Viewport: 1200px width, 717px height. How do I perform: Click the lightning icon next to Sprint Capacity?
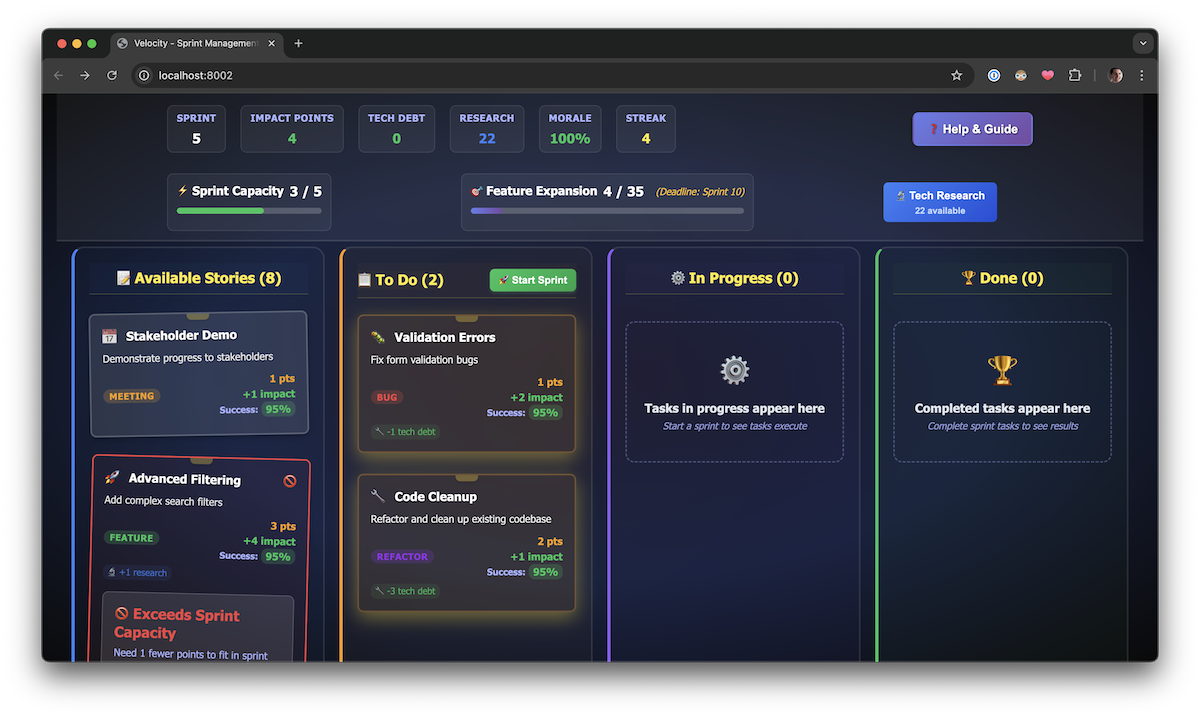183,191
